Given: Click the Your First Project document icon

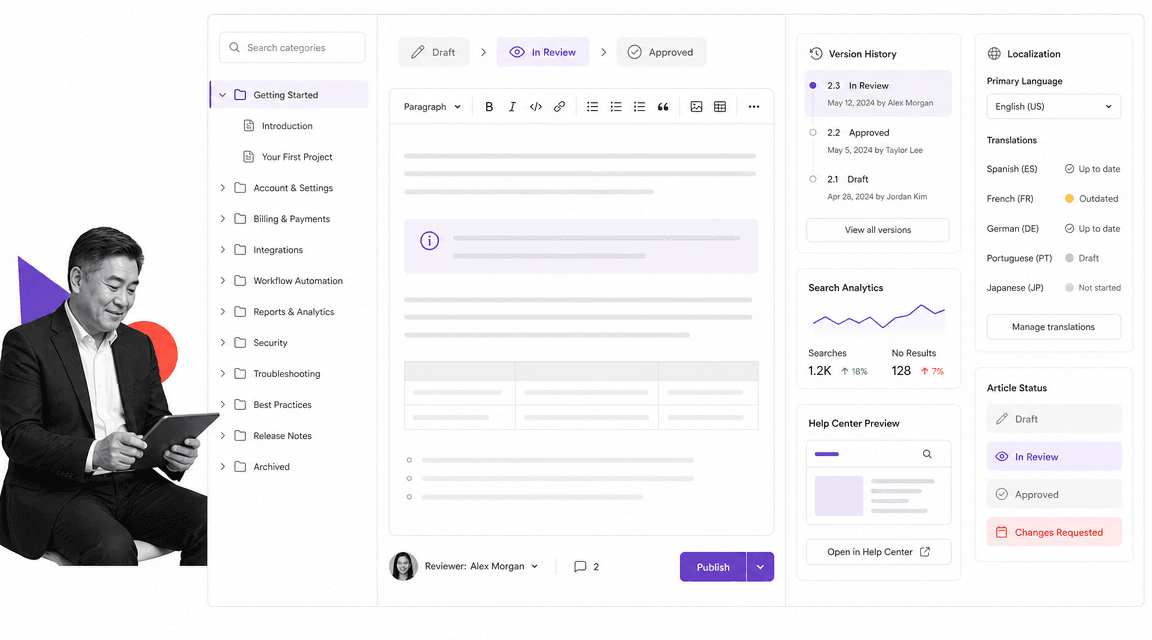Looking at the screenshot, I should click(x=248, y=157).
